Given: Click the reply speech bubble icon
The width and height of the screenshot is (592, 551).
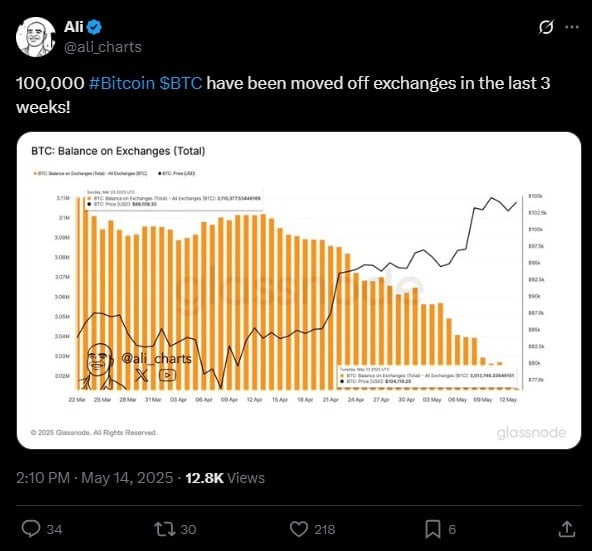Looking at the screenshot, I should point(31,529).
